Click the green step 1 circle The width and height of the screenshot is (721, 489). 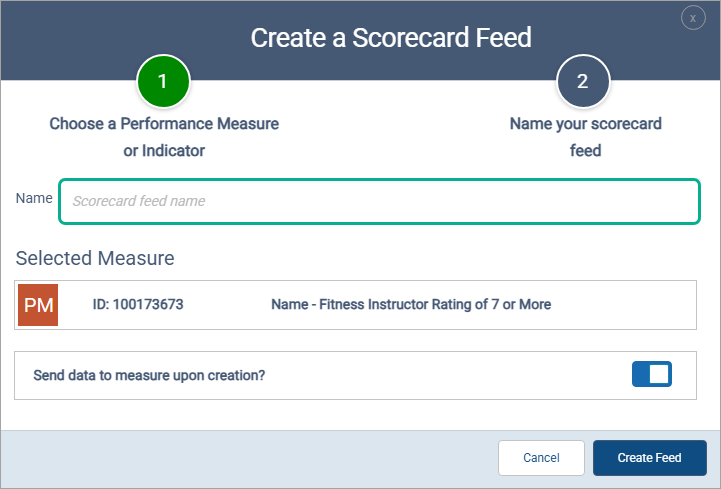163,83
